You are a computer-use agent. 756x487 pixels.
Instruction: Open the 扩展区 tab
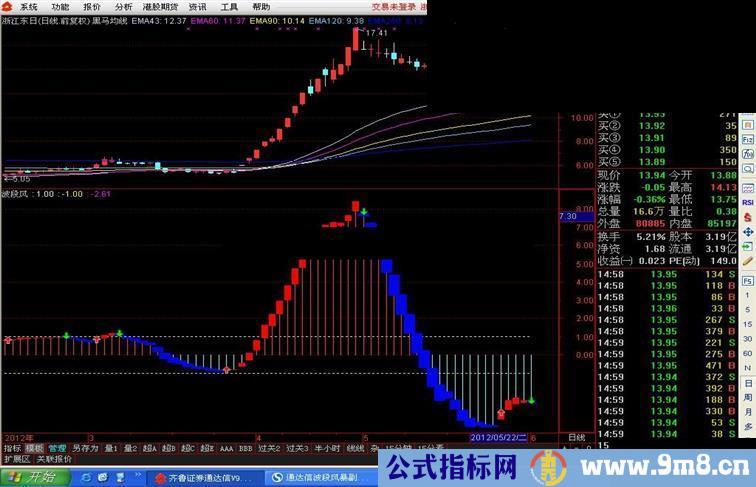[17, 459]
